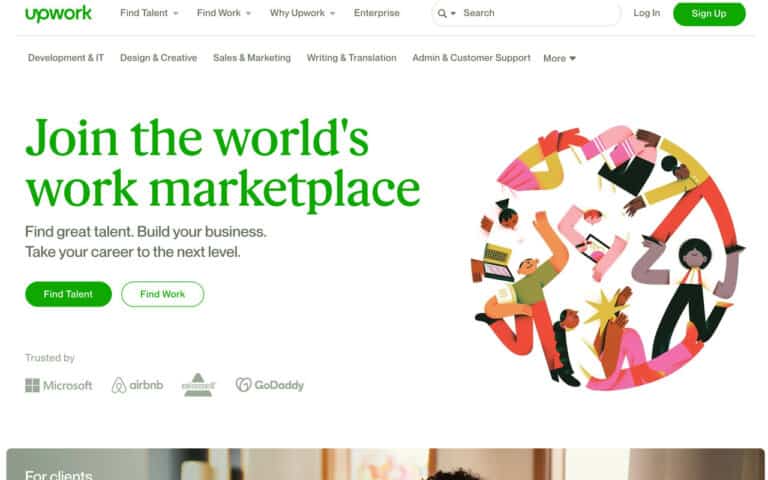
Task: Open the search type dropdown arrow
Action: [x=453, y=14]
